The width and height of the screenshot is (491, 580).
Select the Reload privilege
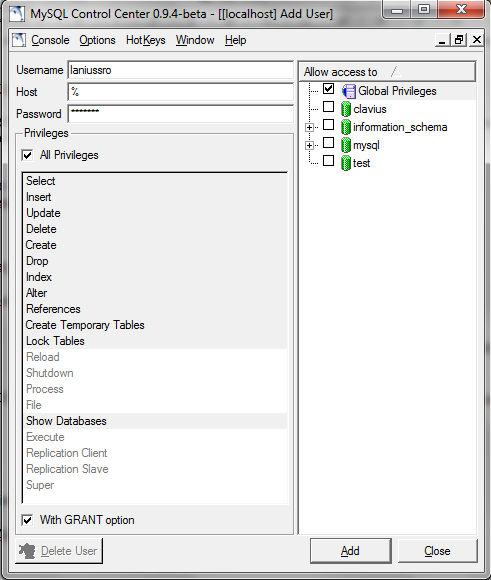[x=155, y=357]
